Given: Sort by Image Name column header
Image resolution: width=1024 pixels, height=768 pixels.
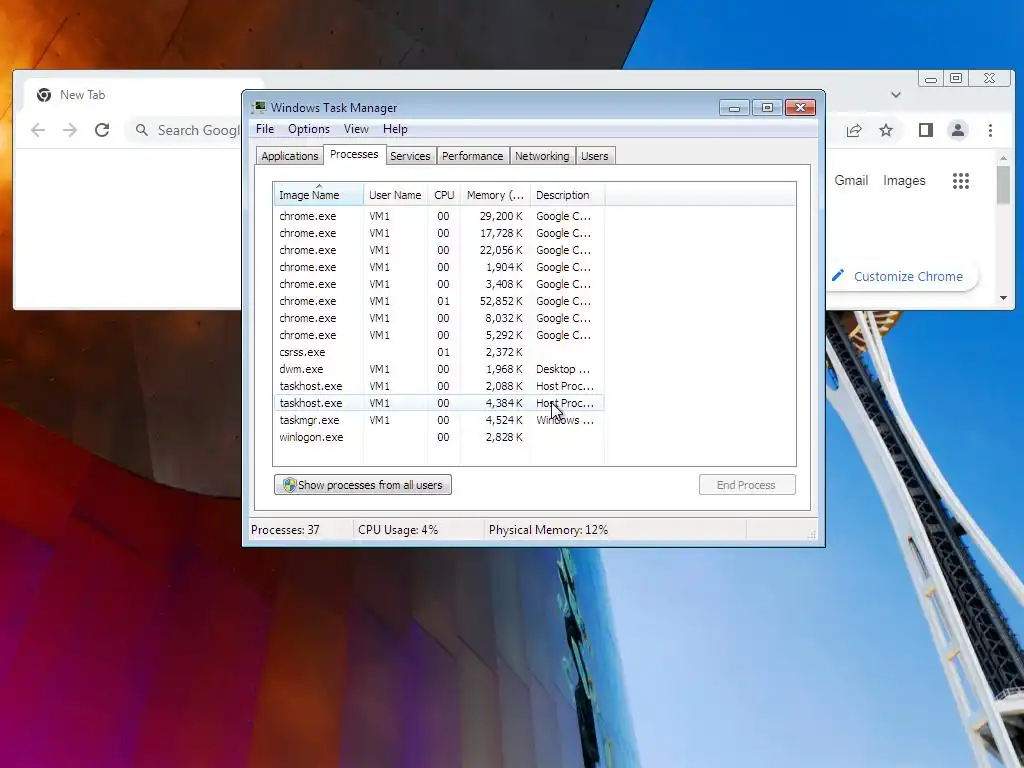Looking at the screenshot, I should coord(318,195).
